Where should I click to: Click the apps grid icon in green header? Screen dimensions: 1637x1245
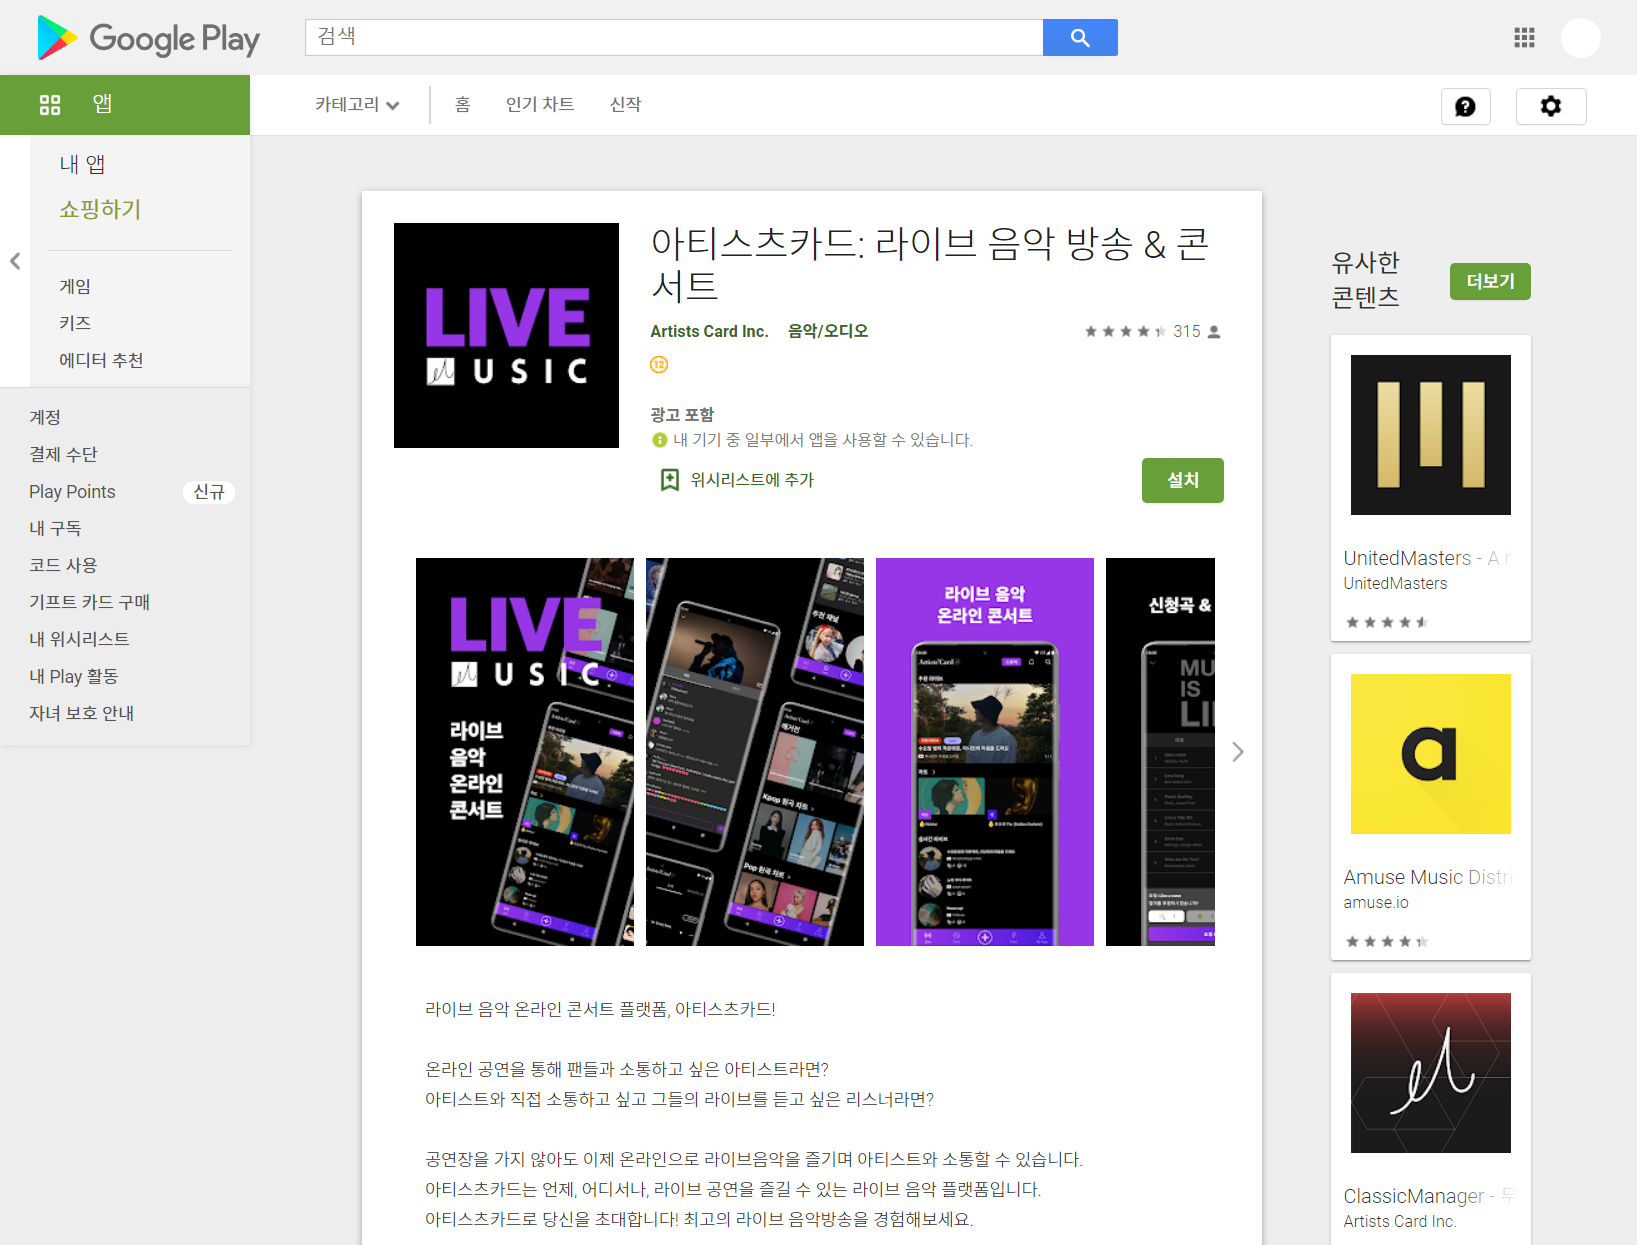50,104
